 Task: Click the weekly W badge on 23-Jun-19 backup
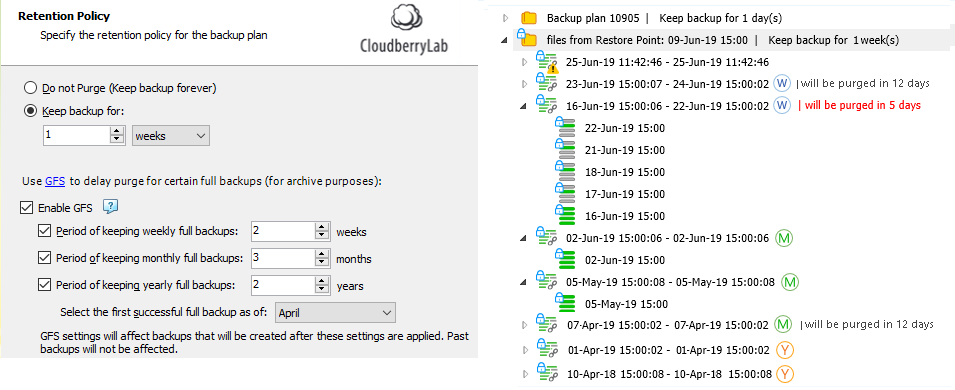pos(781,83)
